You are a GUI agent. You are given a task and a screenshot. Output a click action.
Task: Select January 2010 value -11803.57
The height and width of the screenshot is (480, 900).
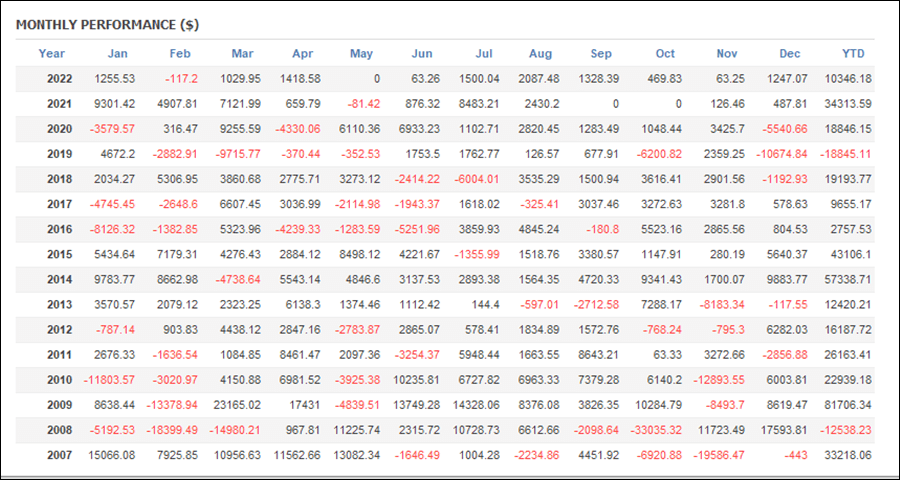[x=108, y=380]
